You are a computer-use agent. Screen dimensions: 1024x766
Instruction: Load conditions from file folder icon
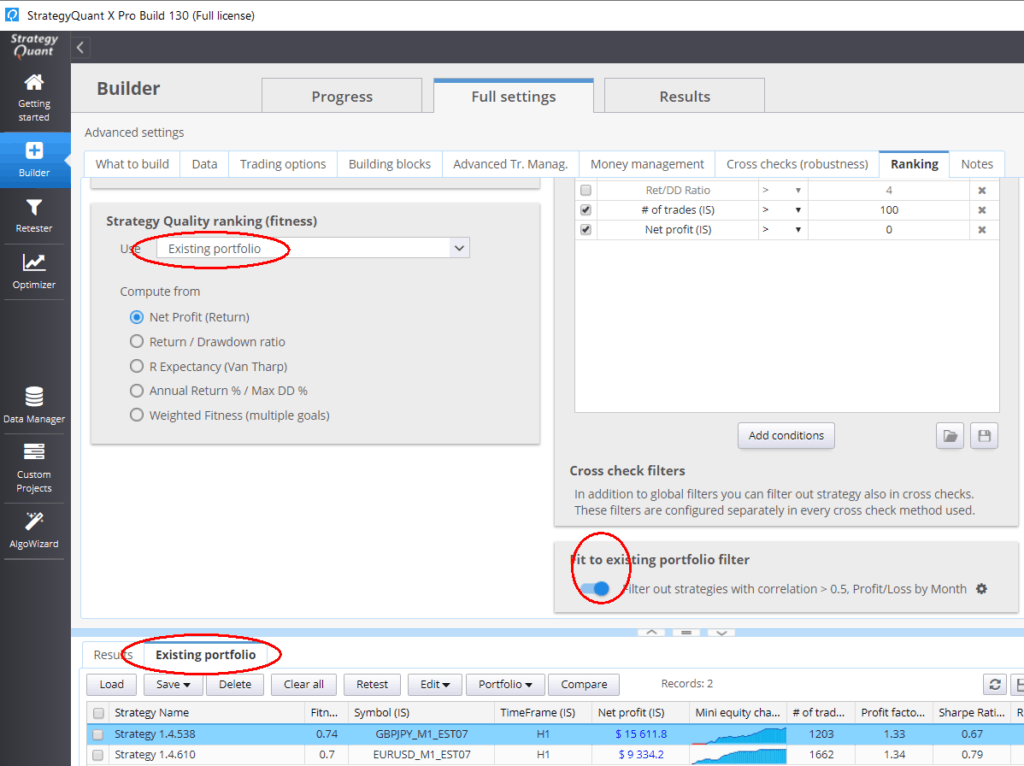[x=950, y=436]
